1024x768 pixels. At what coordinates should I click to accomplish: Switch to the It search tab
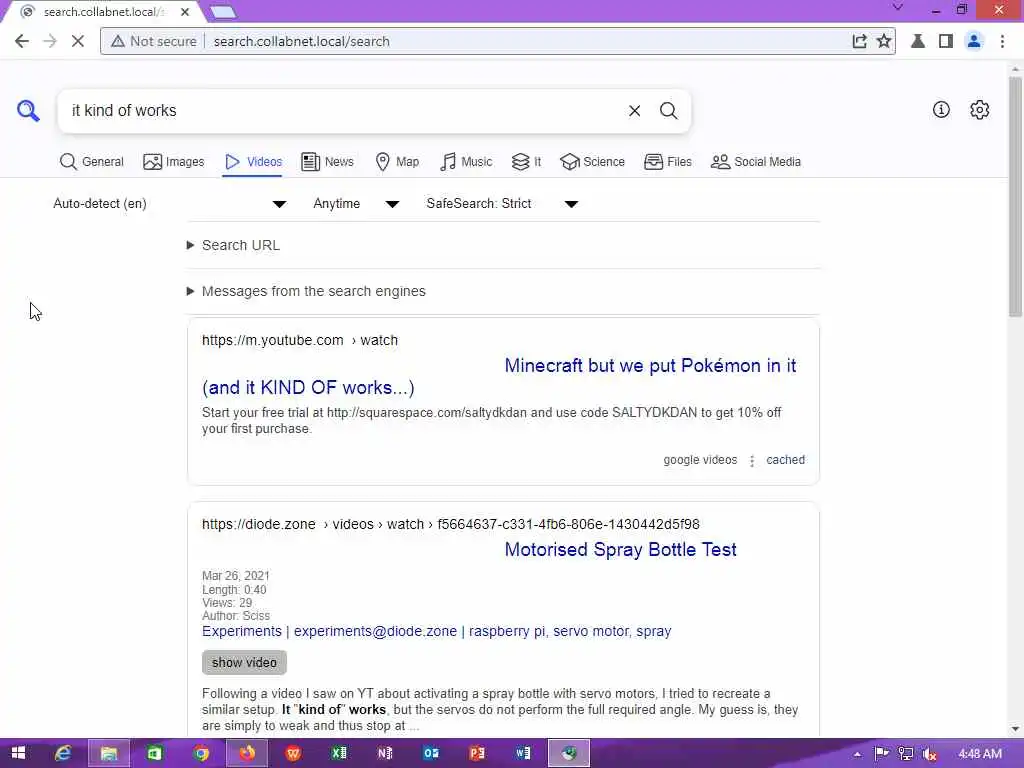click(x=526, y=161)
